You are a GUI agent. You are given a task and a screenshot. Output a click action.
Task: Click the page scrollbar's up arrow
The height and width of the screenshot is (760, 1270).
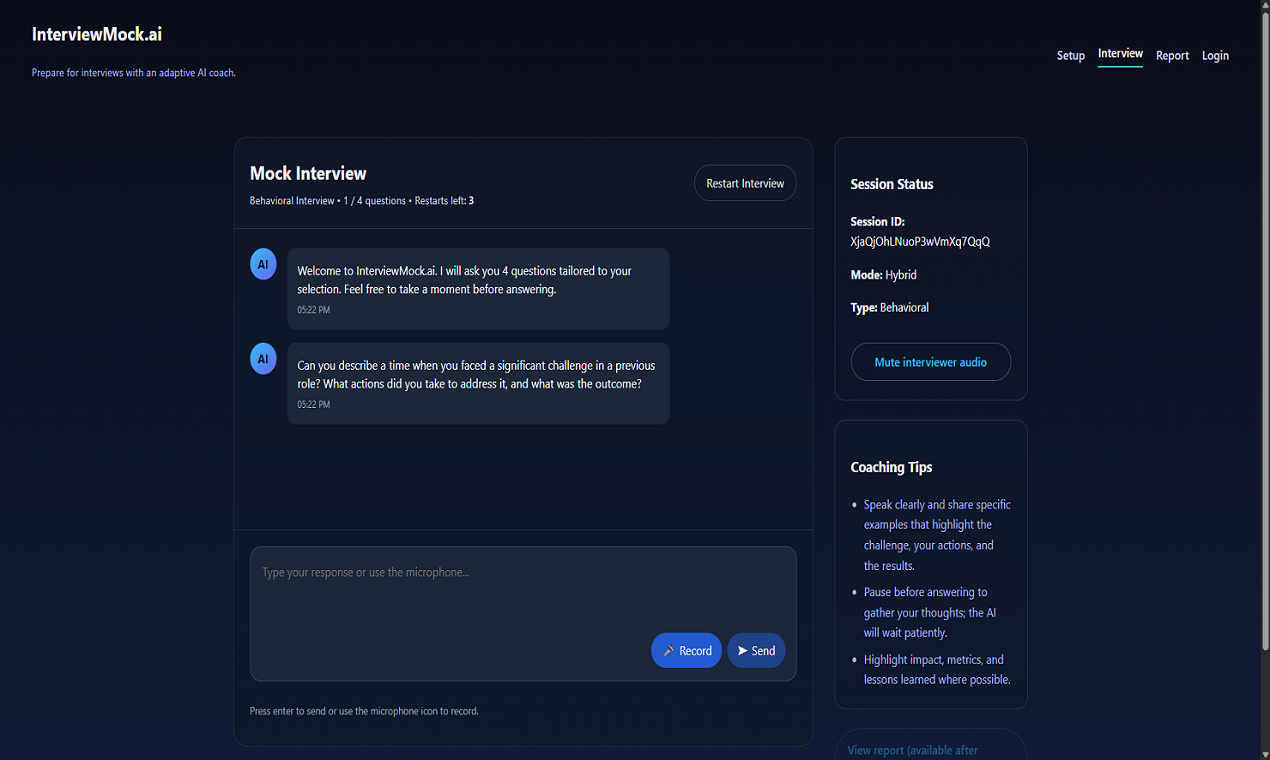[1264, 6]
